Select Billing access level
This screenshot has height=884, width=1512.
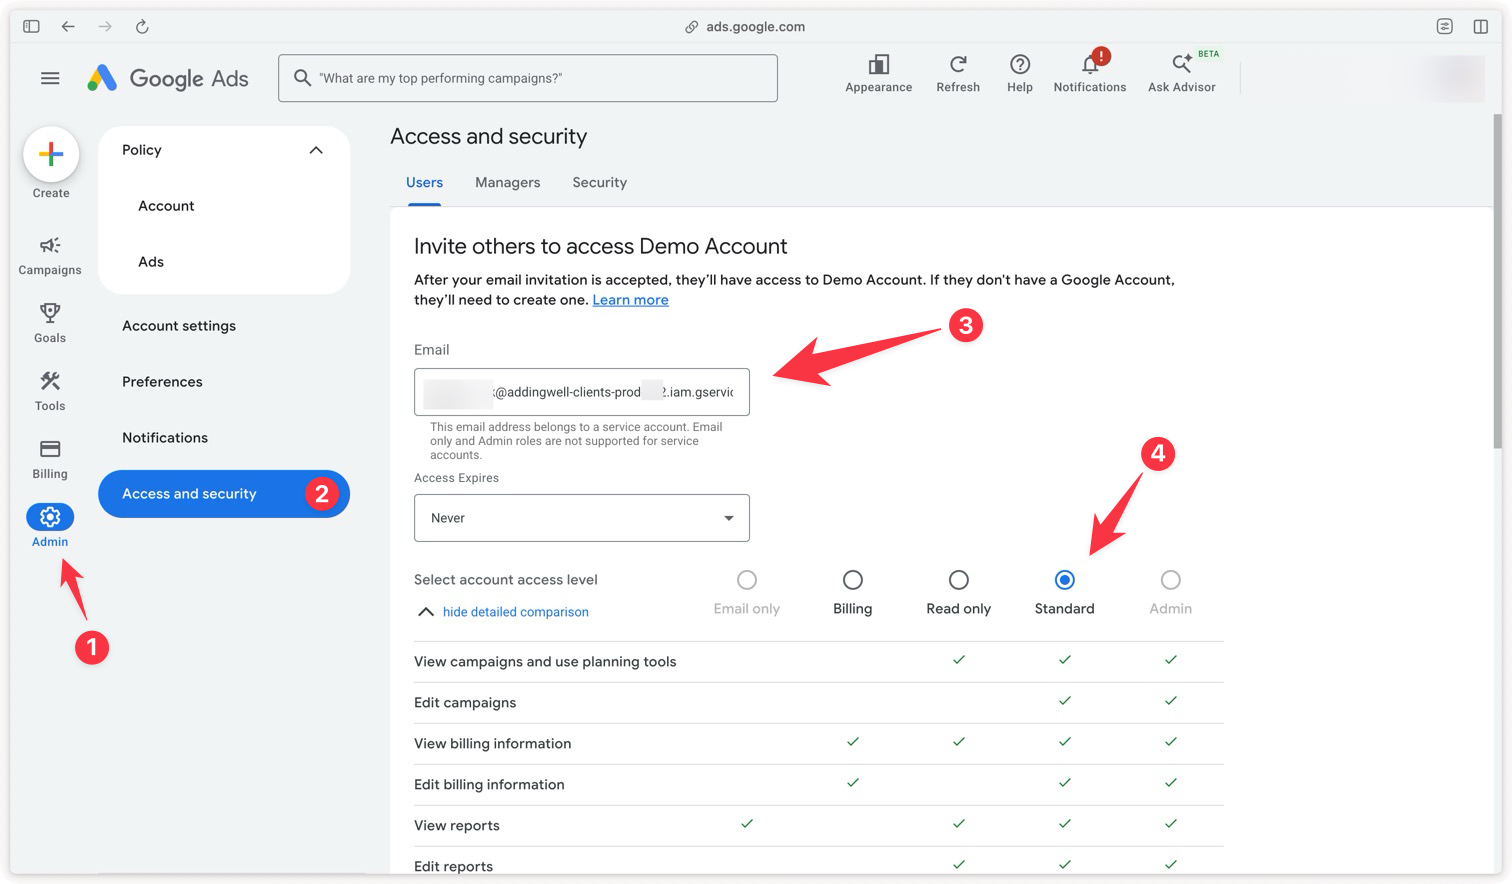(x=853, y=580)
